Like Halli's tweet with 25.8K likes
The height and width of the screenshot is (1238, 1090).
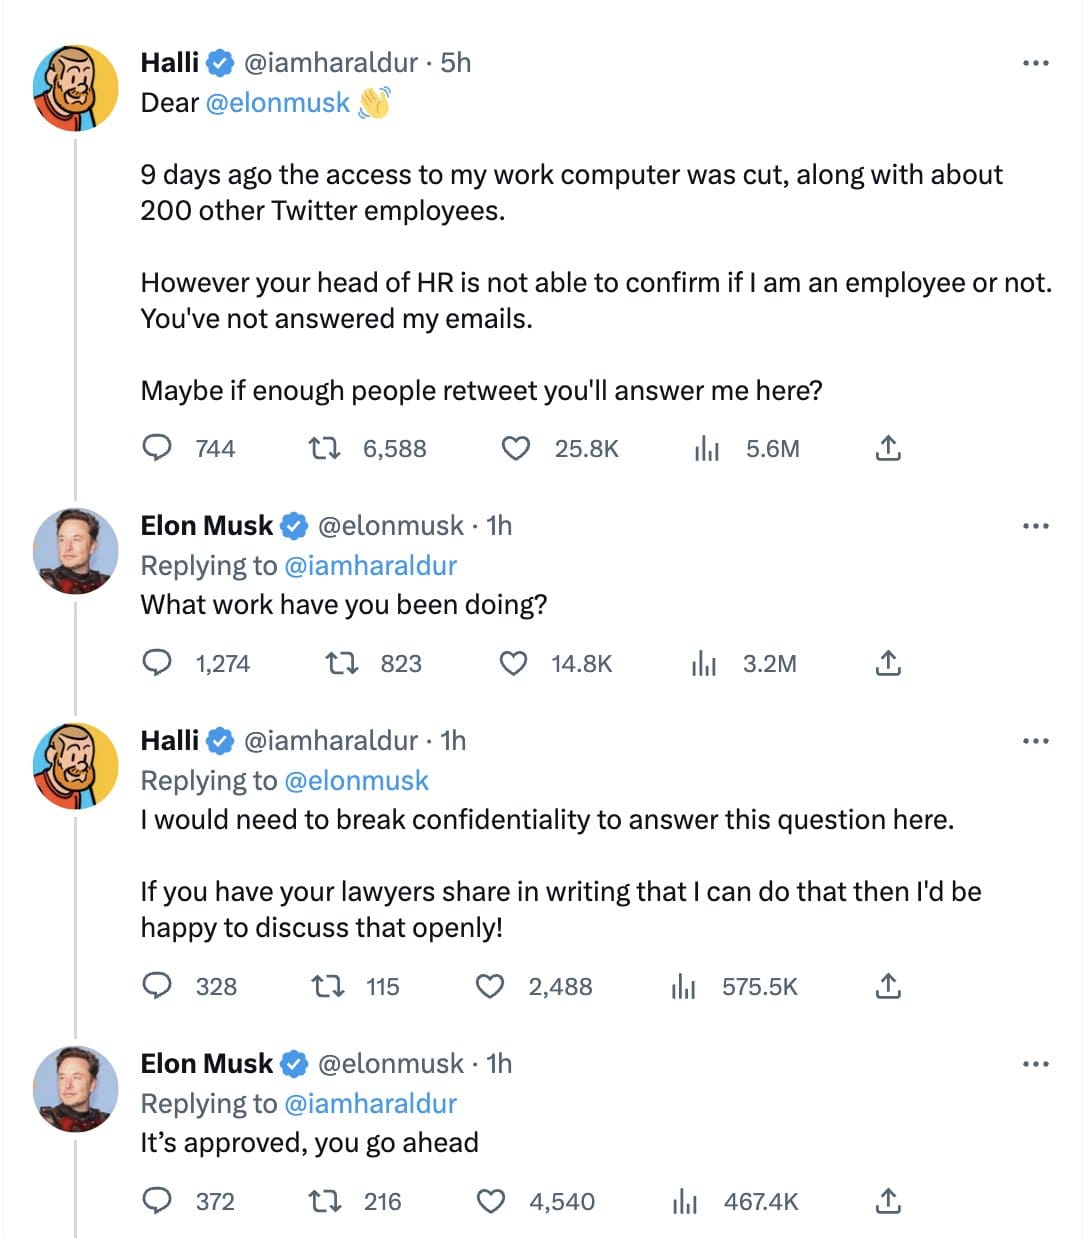click(515, 448)
